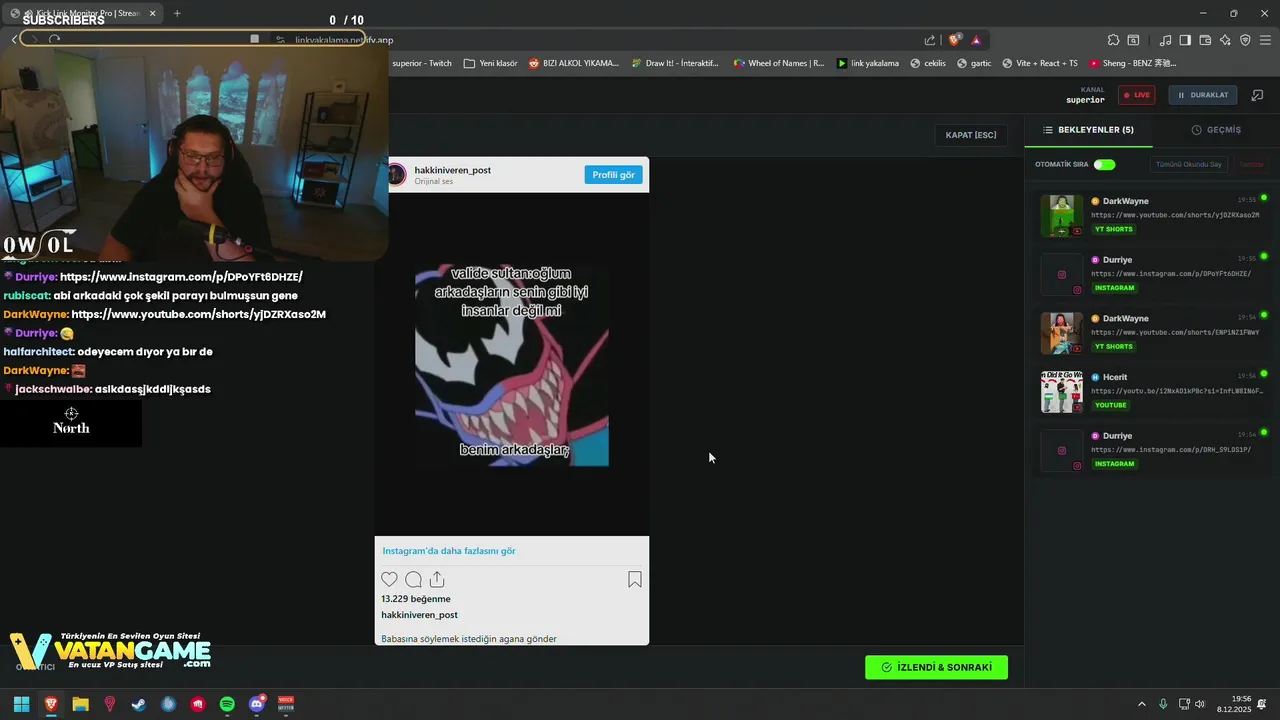Image resolution: width=1280 pixels, height=720 pixels.
Task: Click the hakkiniveren_post profile avatar
Action: click(x=397, y=174)
